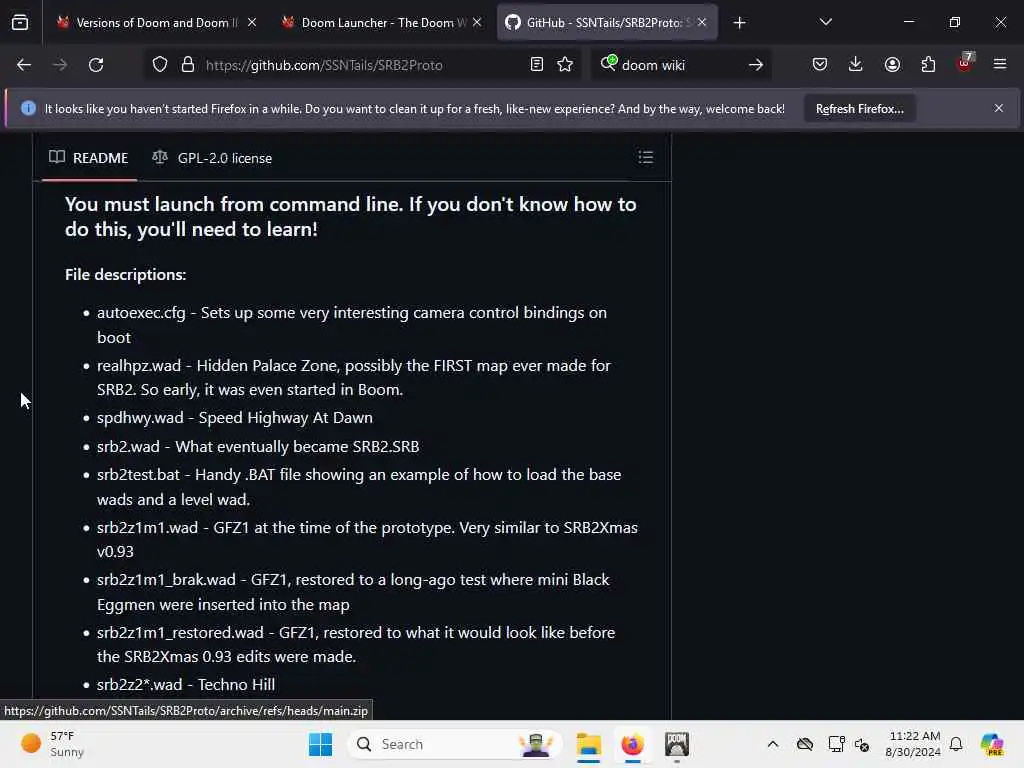Click the Windows taskbar Search field

click(x=455, y=744)
